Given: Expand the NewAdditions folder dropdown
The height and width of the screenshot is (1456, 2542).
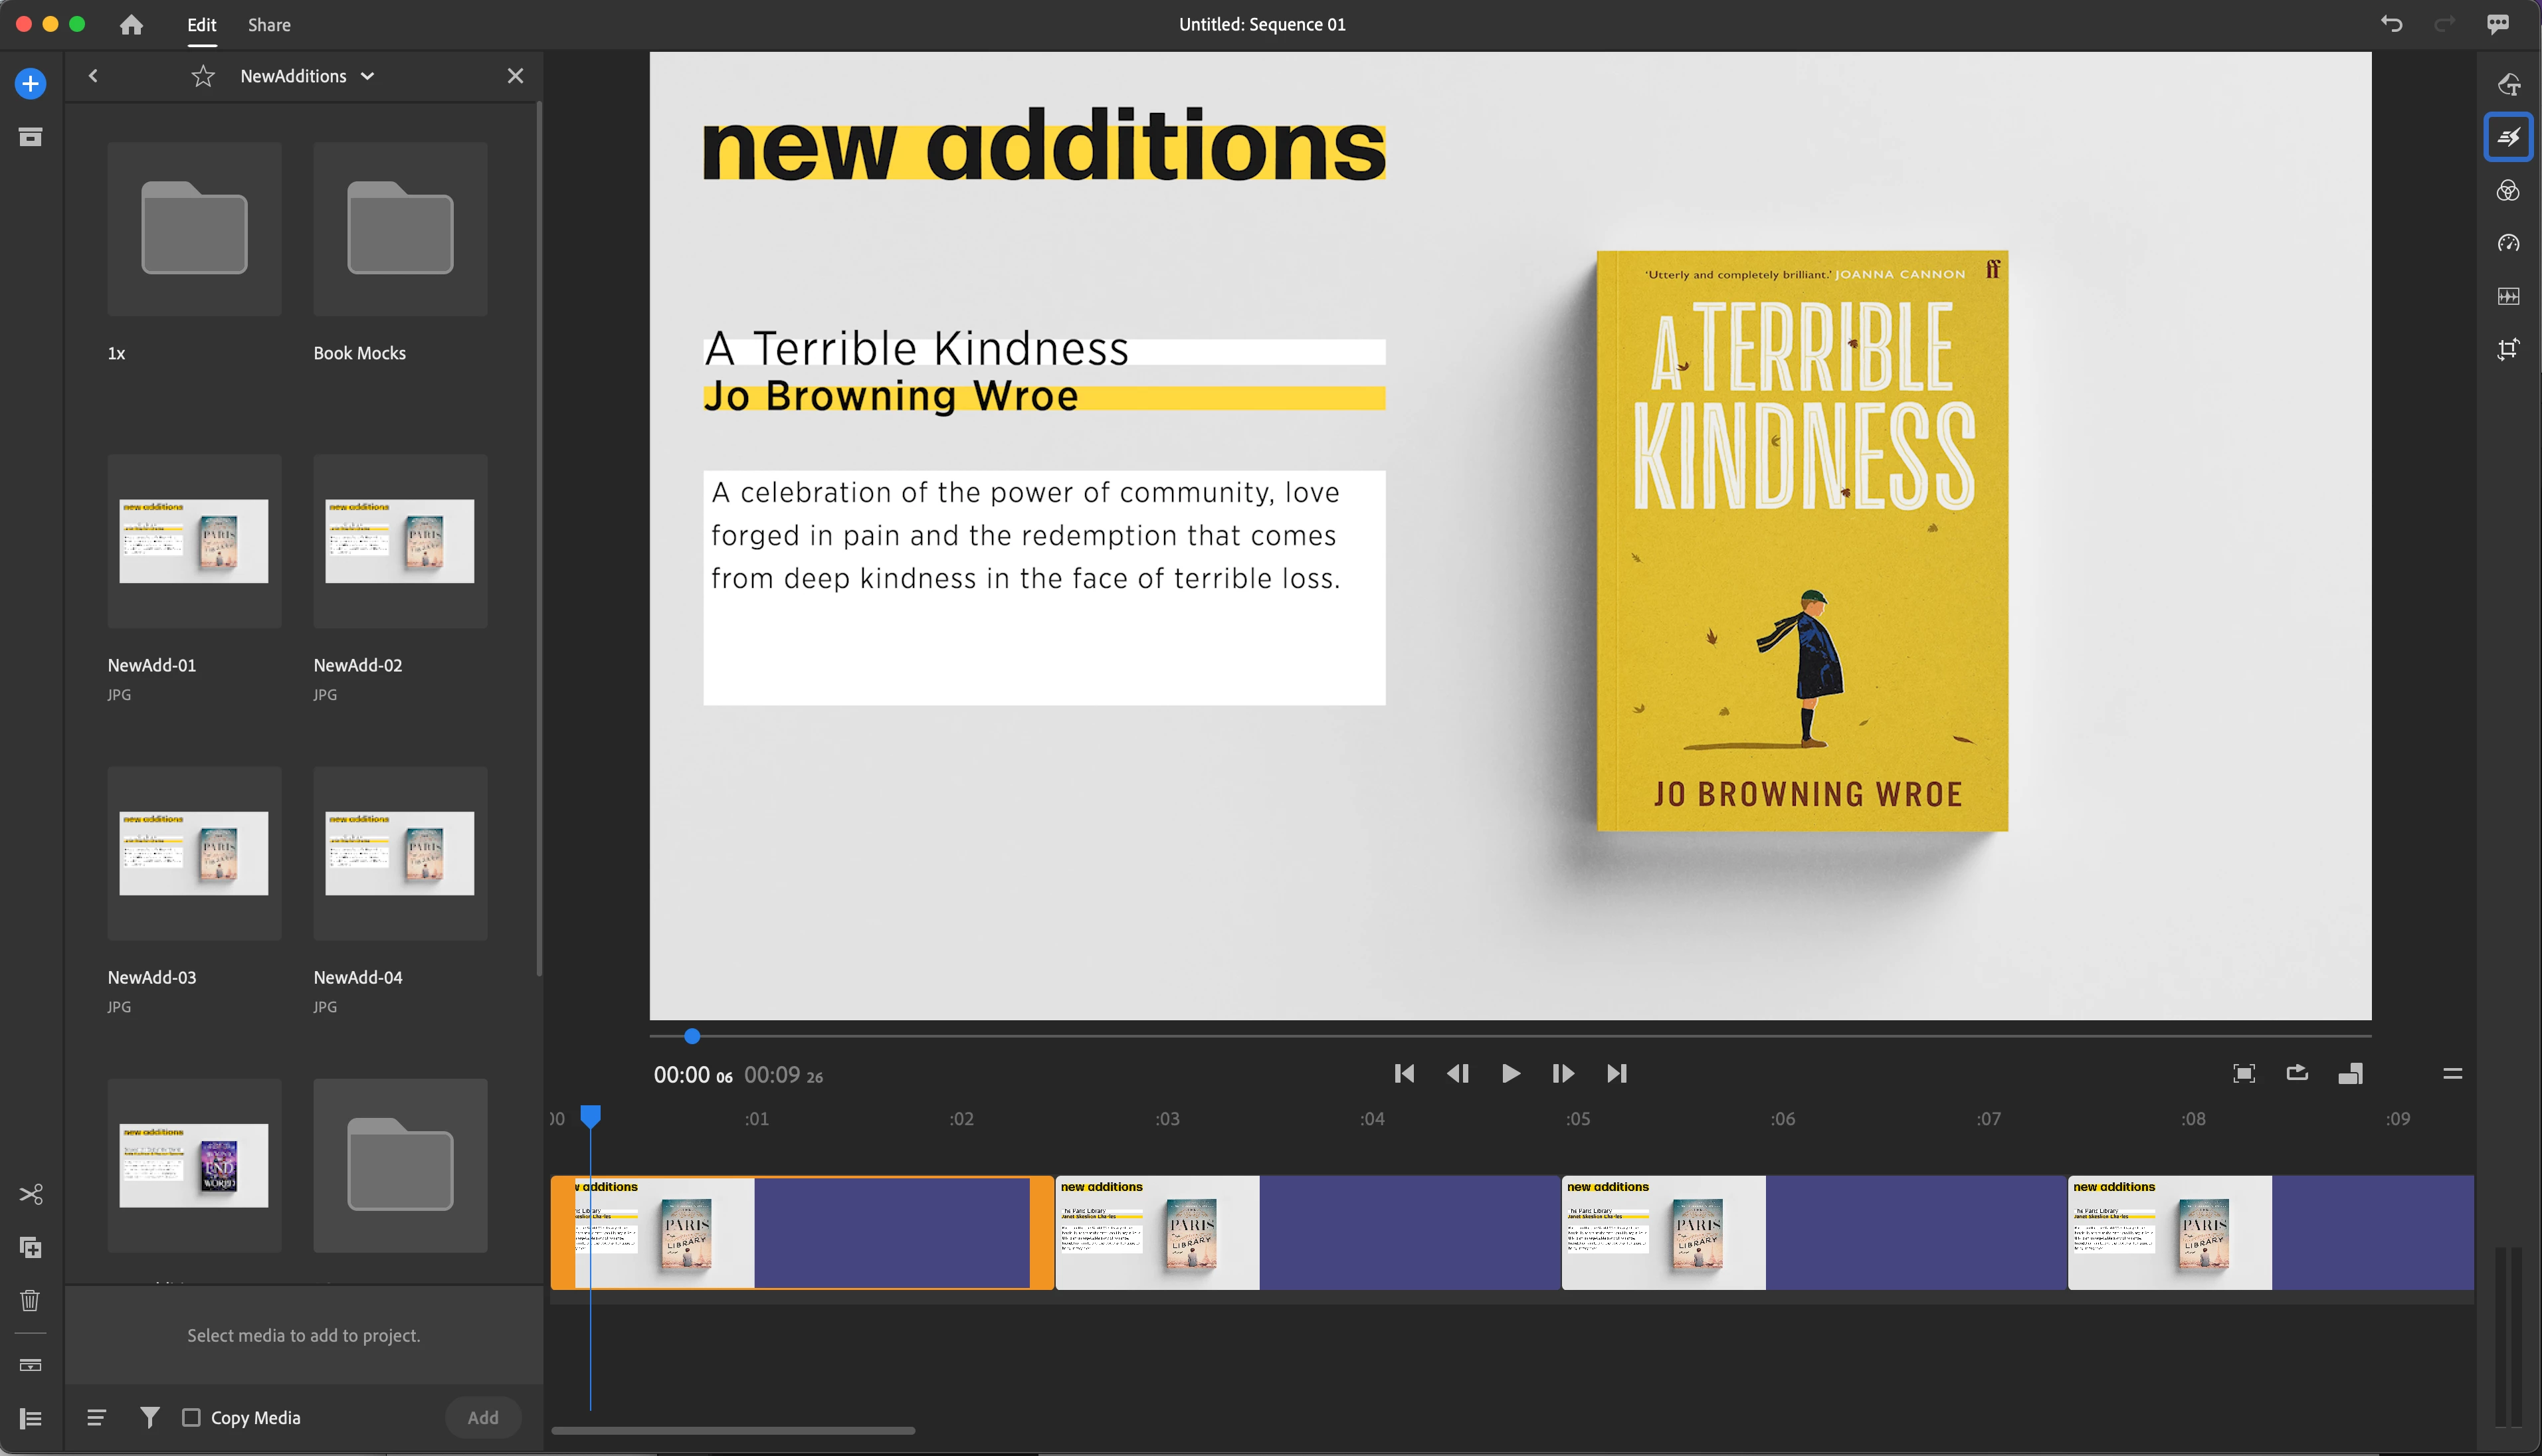Looking at the screenshot, I should click(368, 76).
